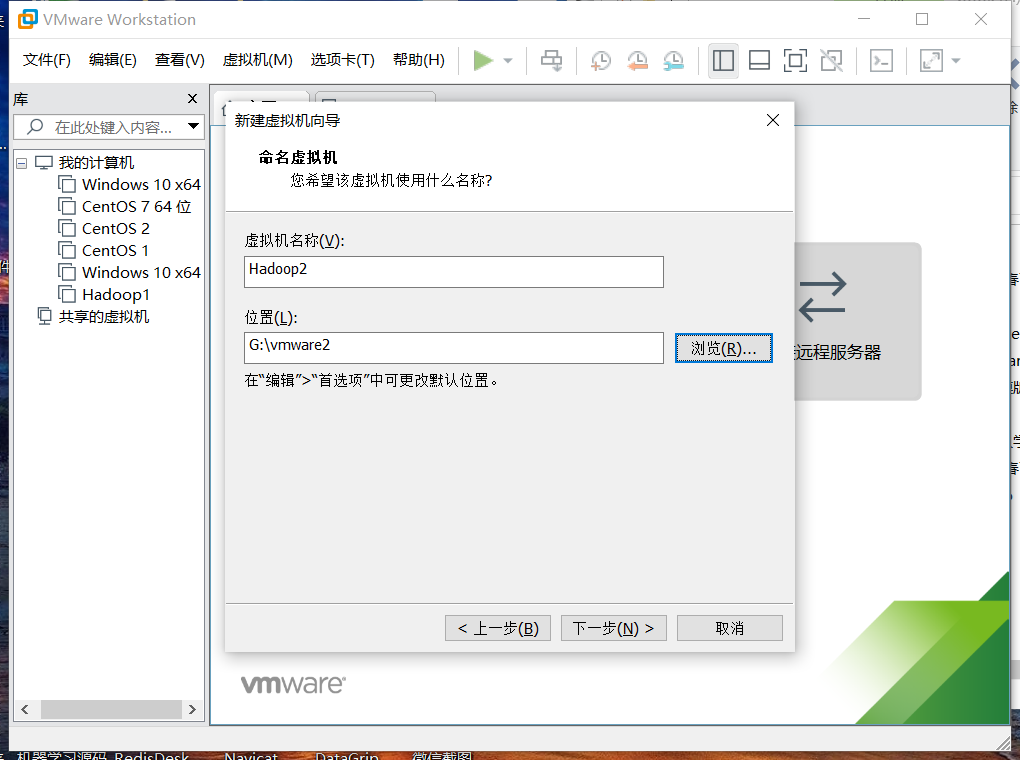Open the Snapshot Manager icon

pyautogui.click(x=673, y=61)
